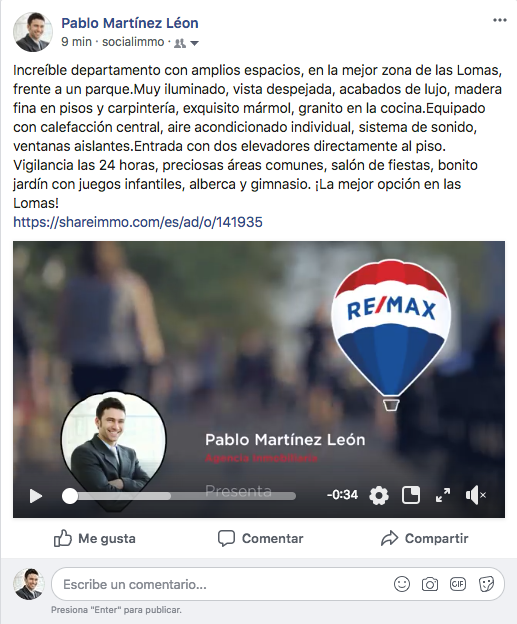Open the shareimmo.com listing link
517x624 pixels.
click(x=138, y=222)
